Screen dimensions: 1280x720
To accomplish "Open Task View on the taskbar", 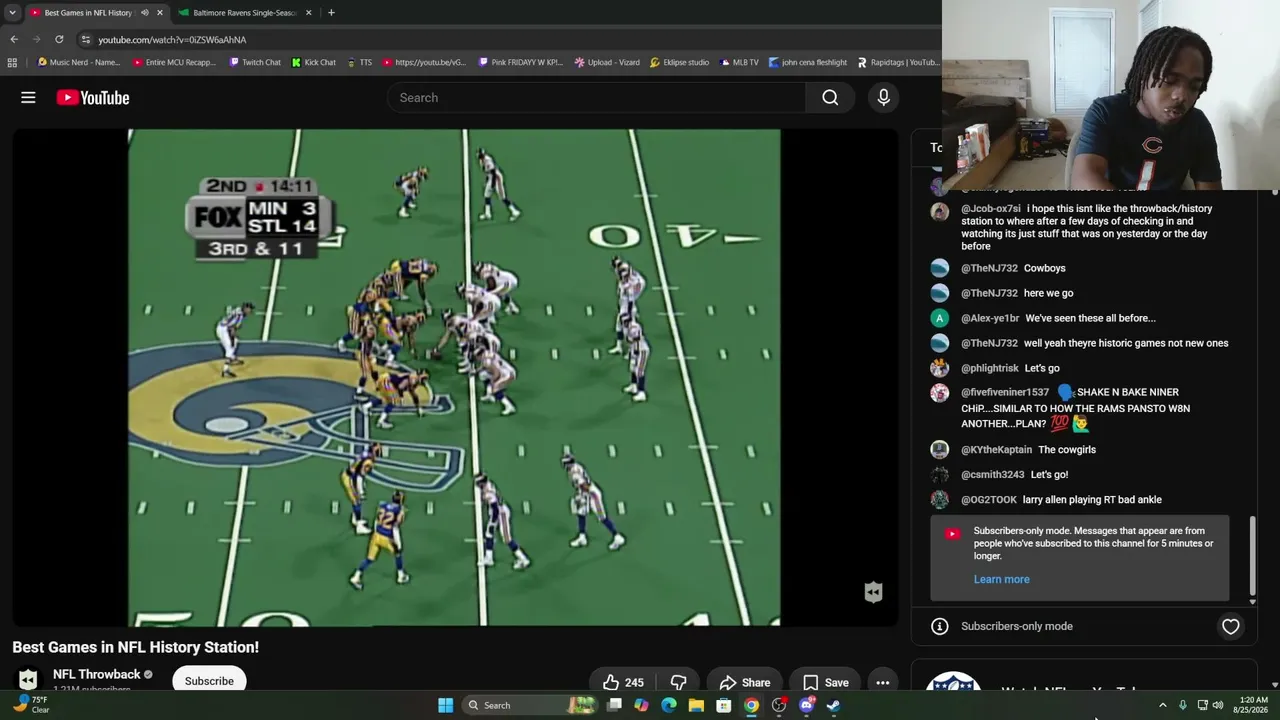I will click(615, 705).
